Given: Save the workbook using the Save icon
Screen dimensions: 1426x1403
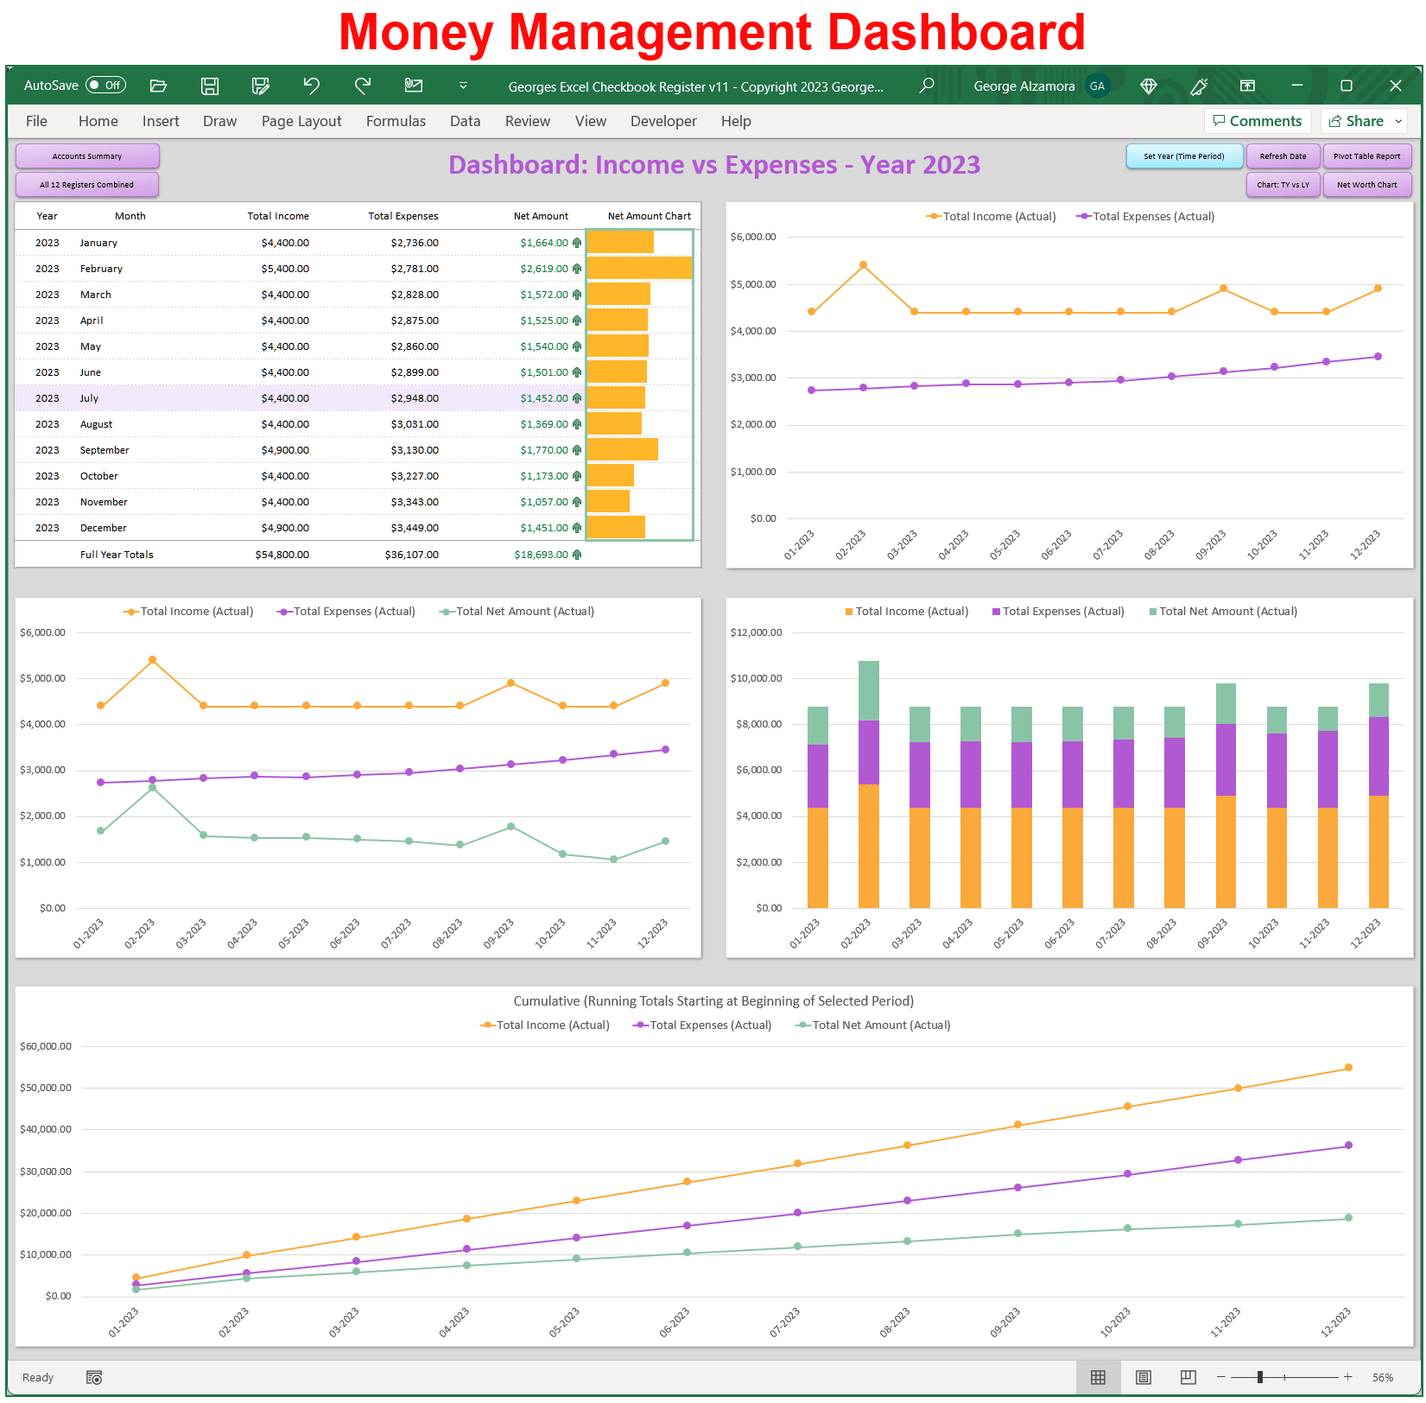Looking at the screenshot, I should [x=210, y=86].
